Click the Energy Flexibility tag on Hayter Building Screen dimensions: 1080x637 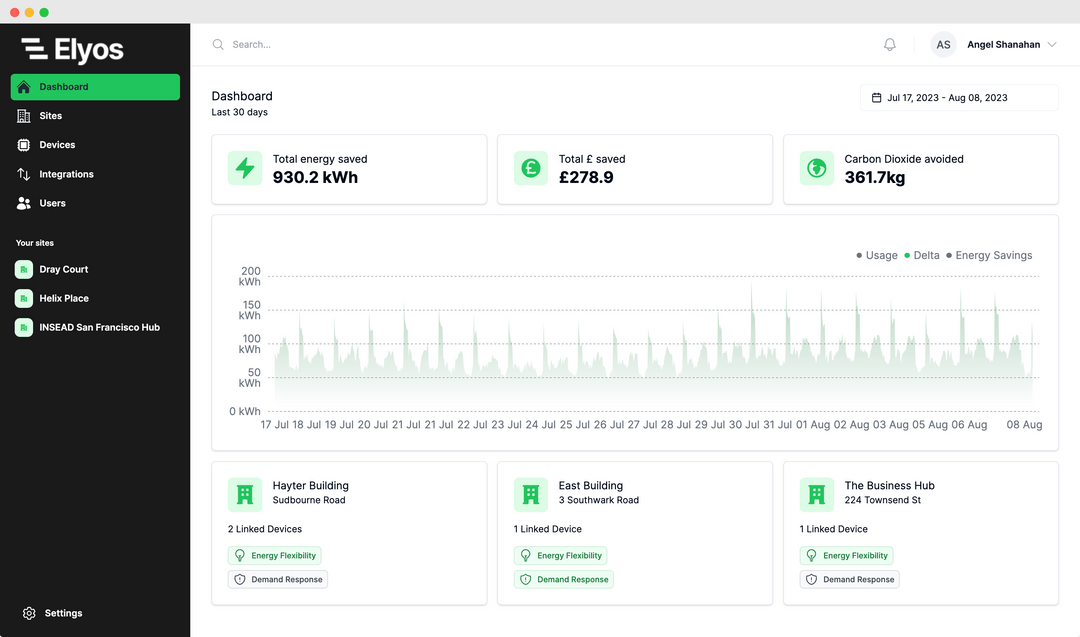coord(275,555)
